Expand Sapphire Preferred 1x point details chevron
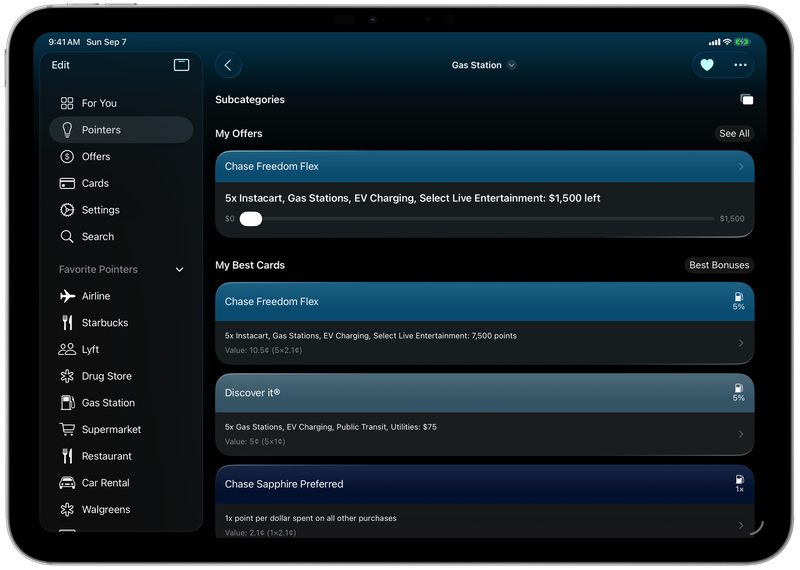 point(741,525)
